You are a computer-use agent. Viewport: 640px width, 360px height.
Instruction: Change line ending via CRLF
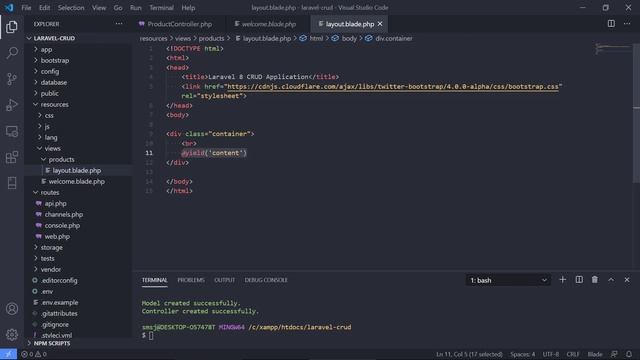click(573, 354)
